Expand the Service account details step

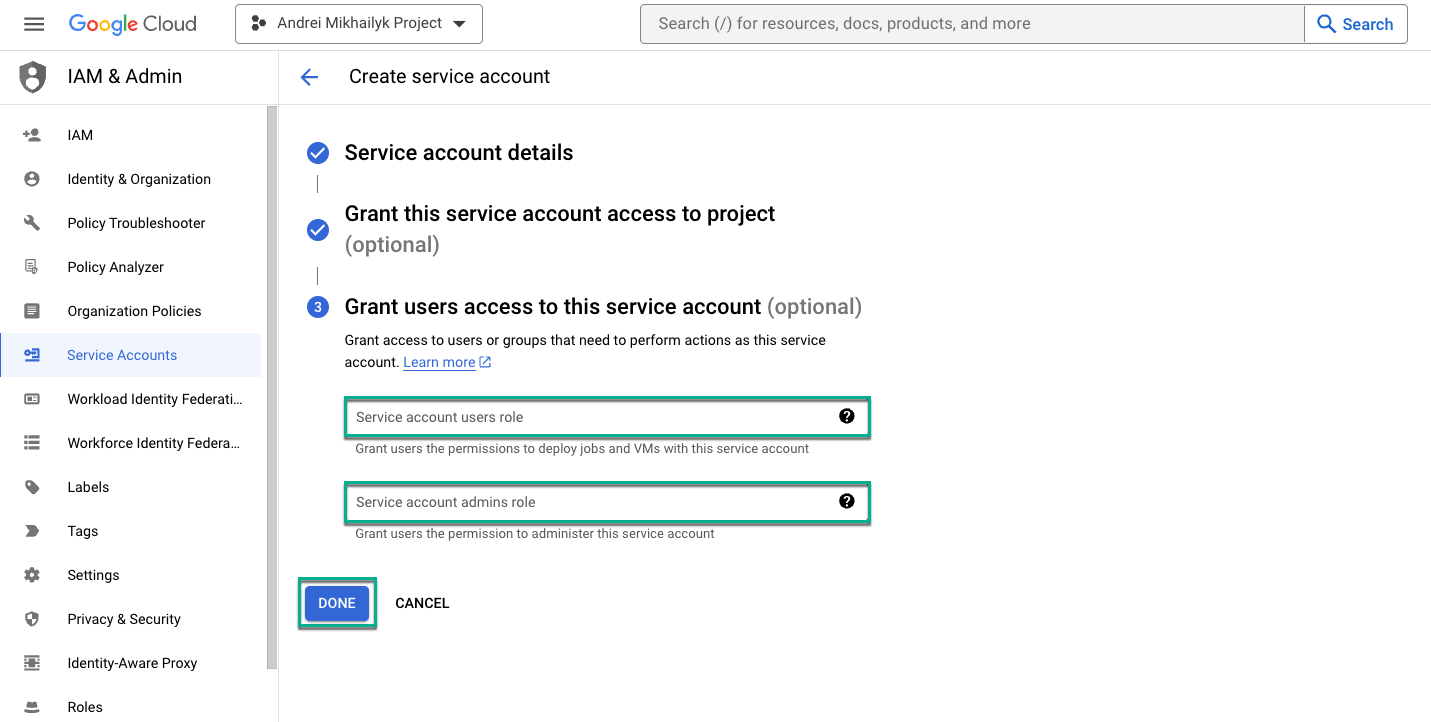tap(458, 153)
